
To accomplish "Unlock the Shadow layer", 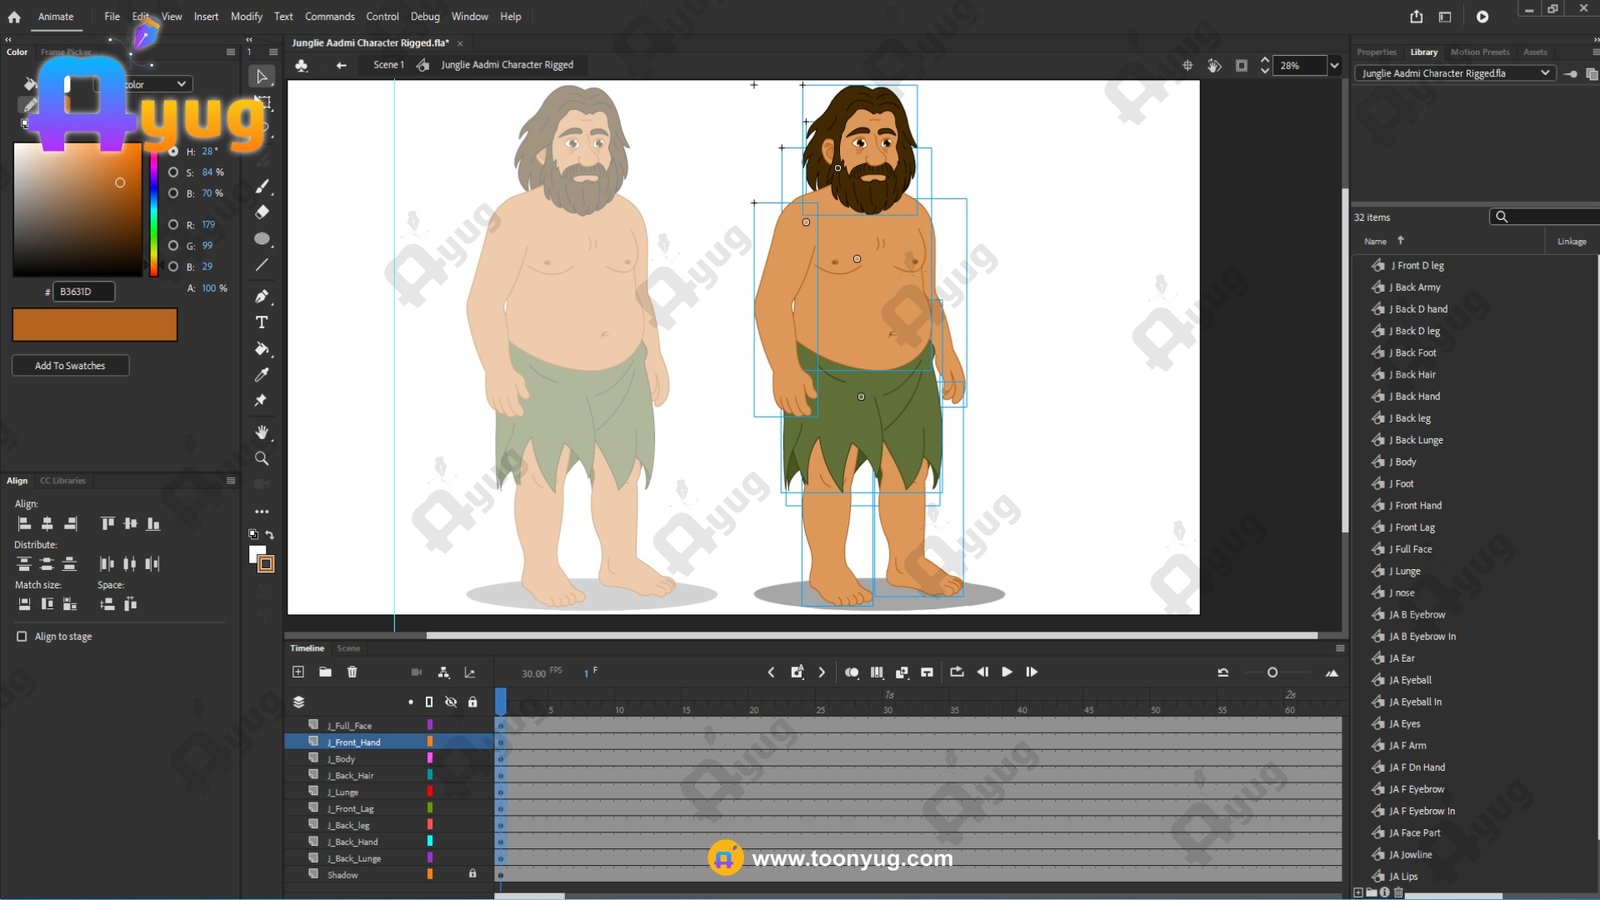I will coord(473,874).
